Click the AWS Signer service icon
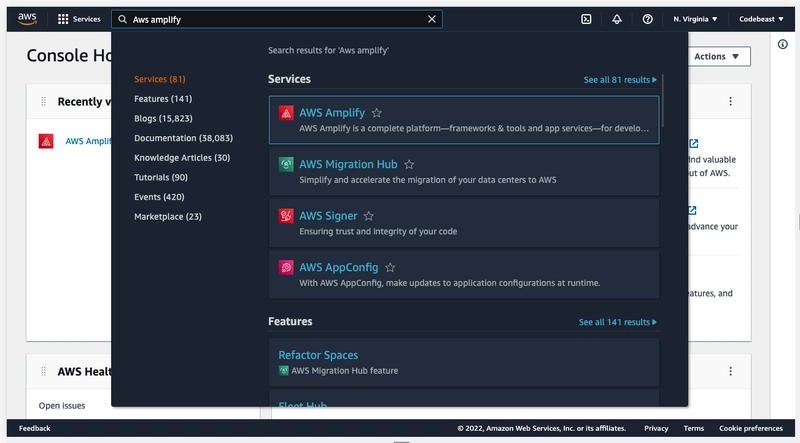Viewport: 800px width, 443px height. (286, 216)
